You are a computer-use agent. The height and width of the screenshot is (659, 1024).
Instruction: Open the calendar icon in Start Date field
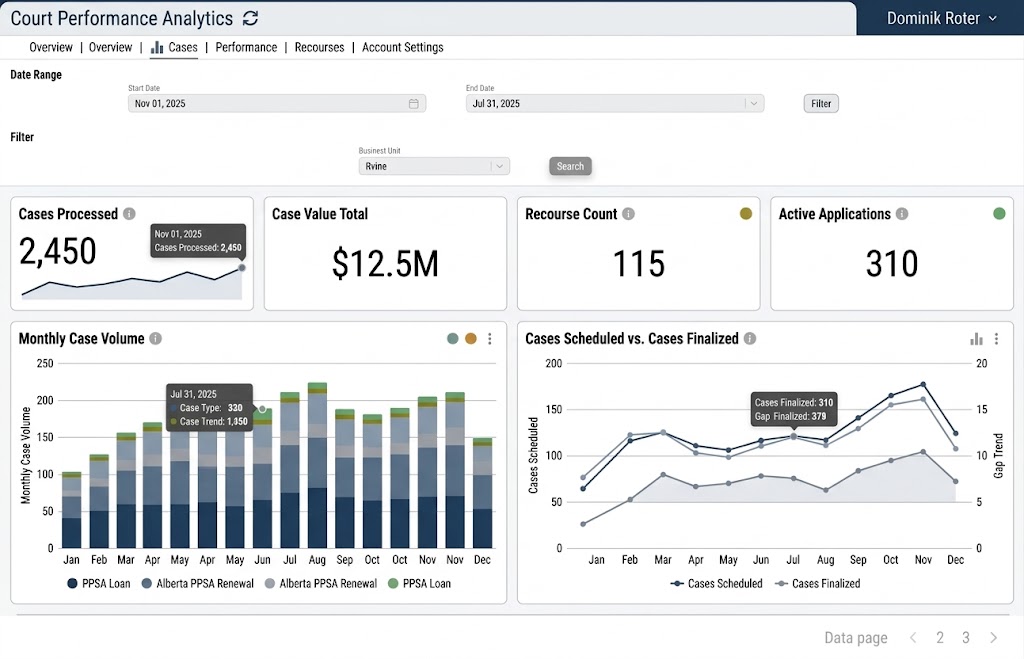413,103
